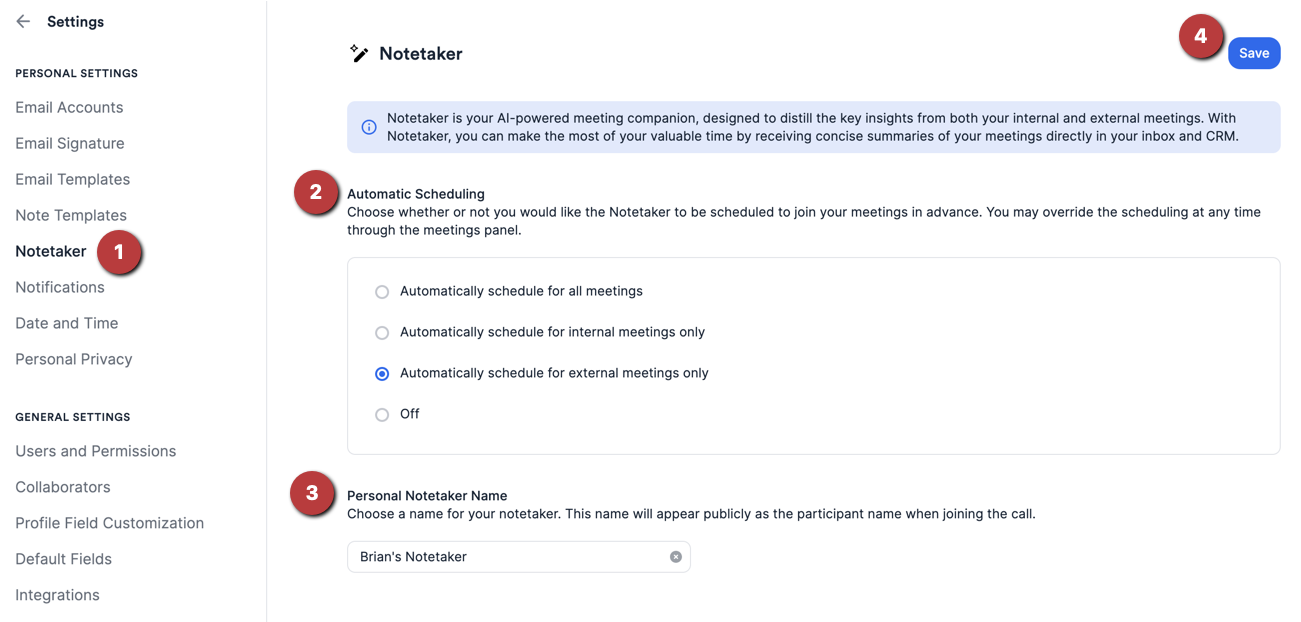
Task: Select the Collaborators settings page
Action: click(62, 487)
